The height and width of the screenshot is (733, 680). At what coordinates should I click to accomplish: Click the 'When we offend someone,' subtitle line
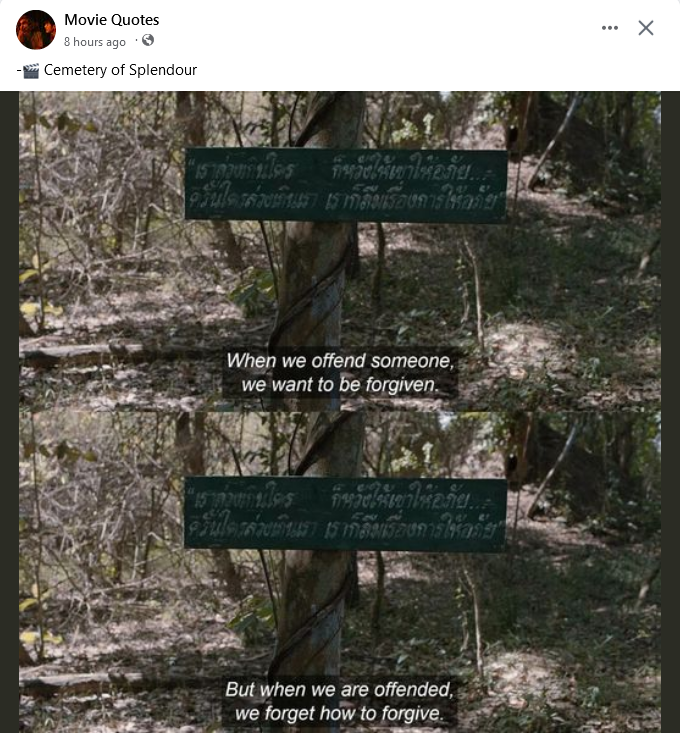coord(340,360)
